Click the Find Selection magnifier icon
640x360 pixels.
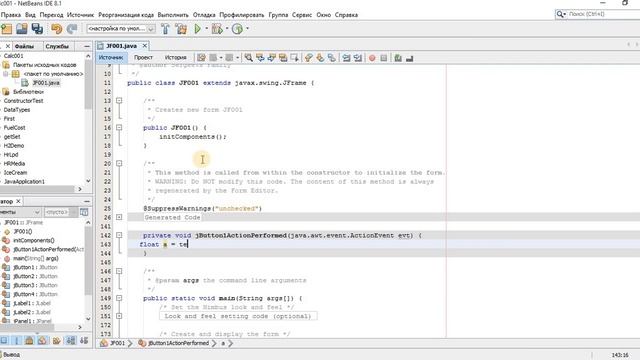[x=248, y=58]
